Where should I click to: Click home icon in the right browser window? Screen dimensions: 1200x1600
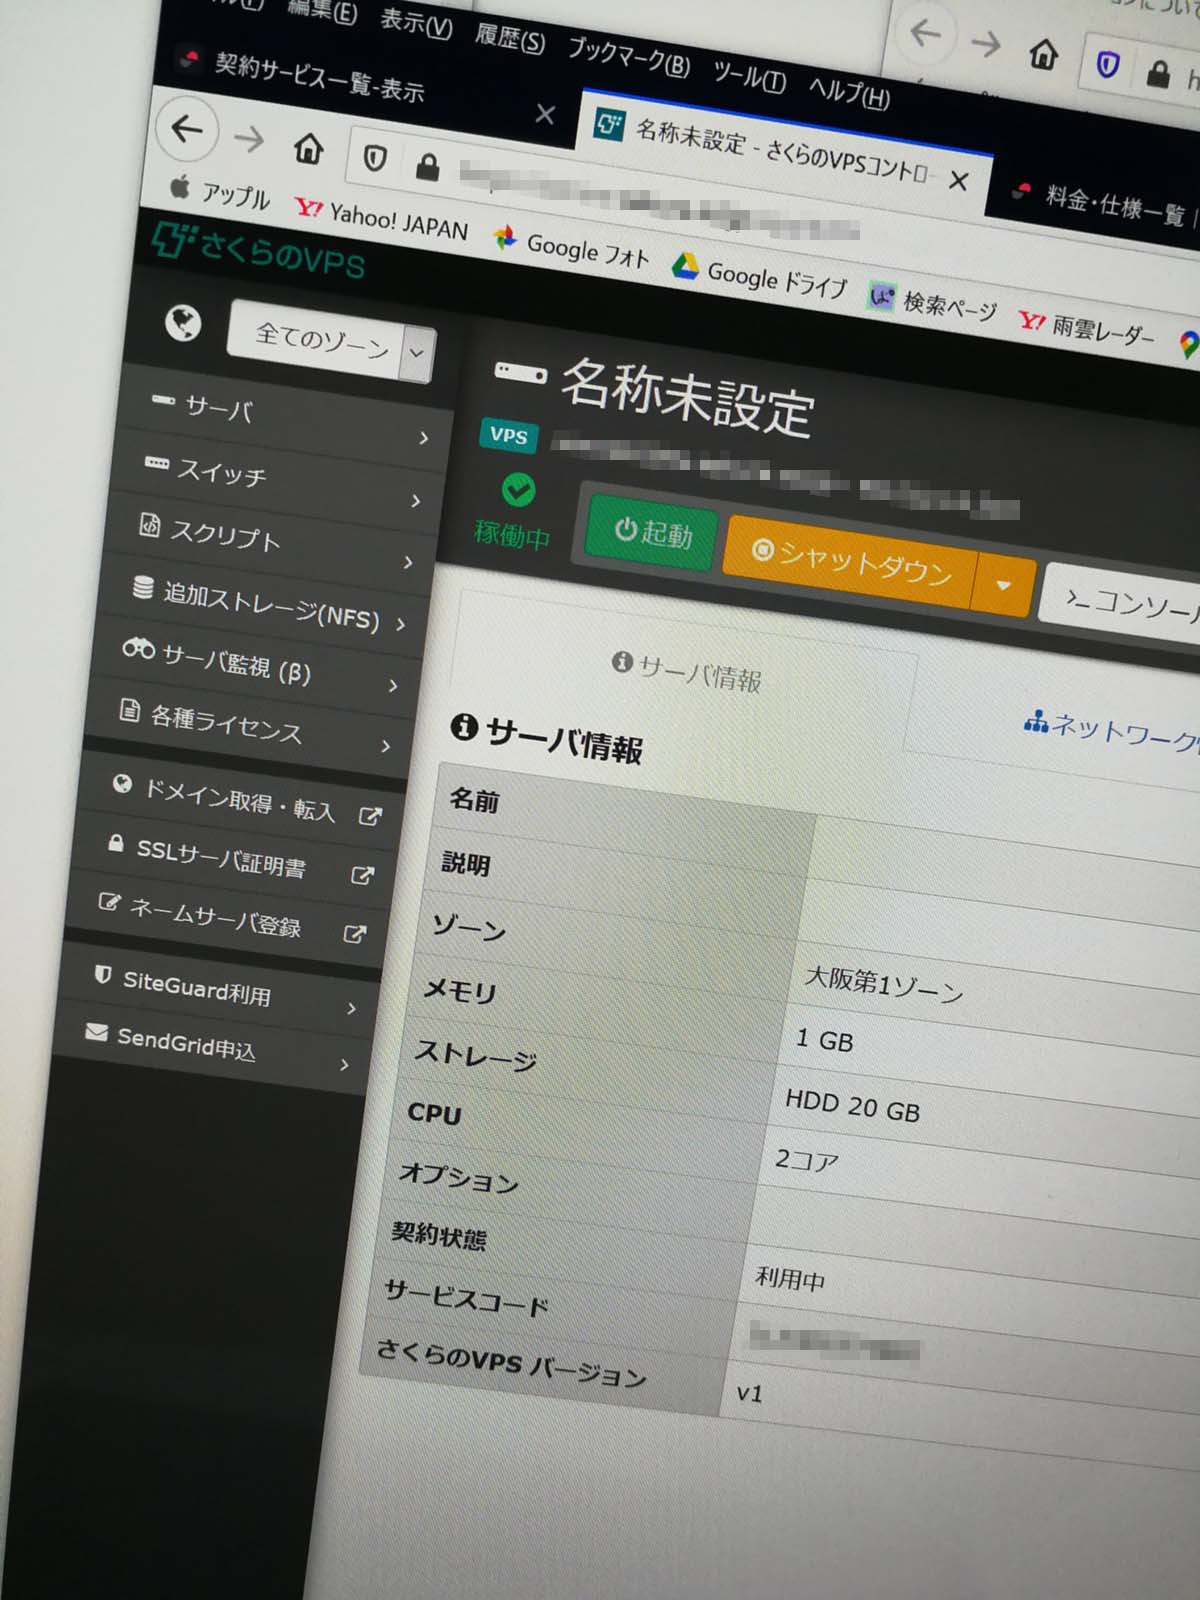[x=1044, y=53]
